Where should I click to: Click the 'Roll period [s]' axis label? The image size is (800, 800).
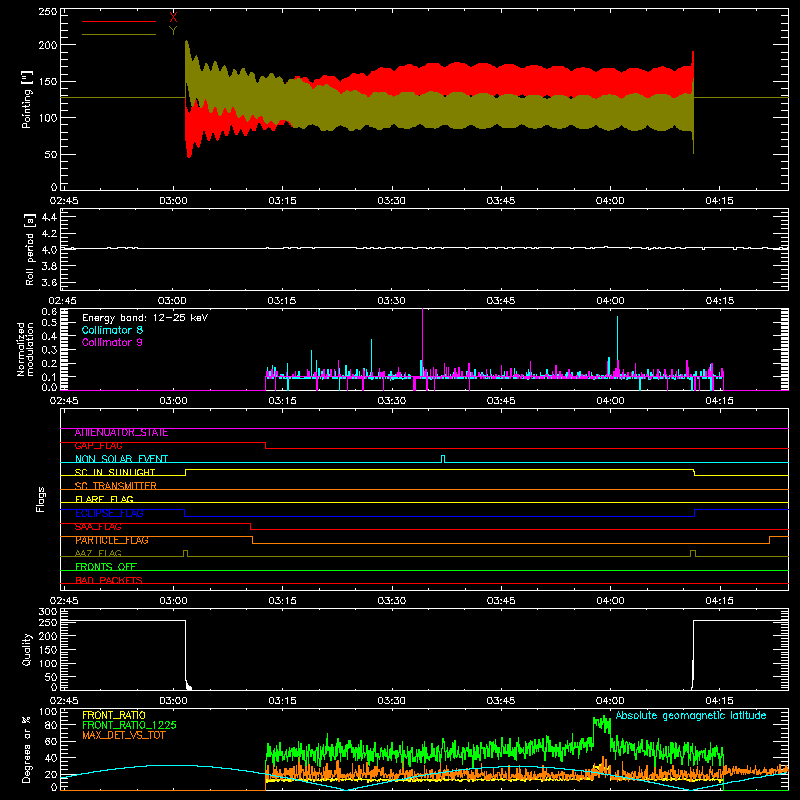(x=30, y=249)
